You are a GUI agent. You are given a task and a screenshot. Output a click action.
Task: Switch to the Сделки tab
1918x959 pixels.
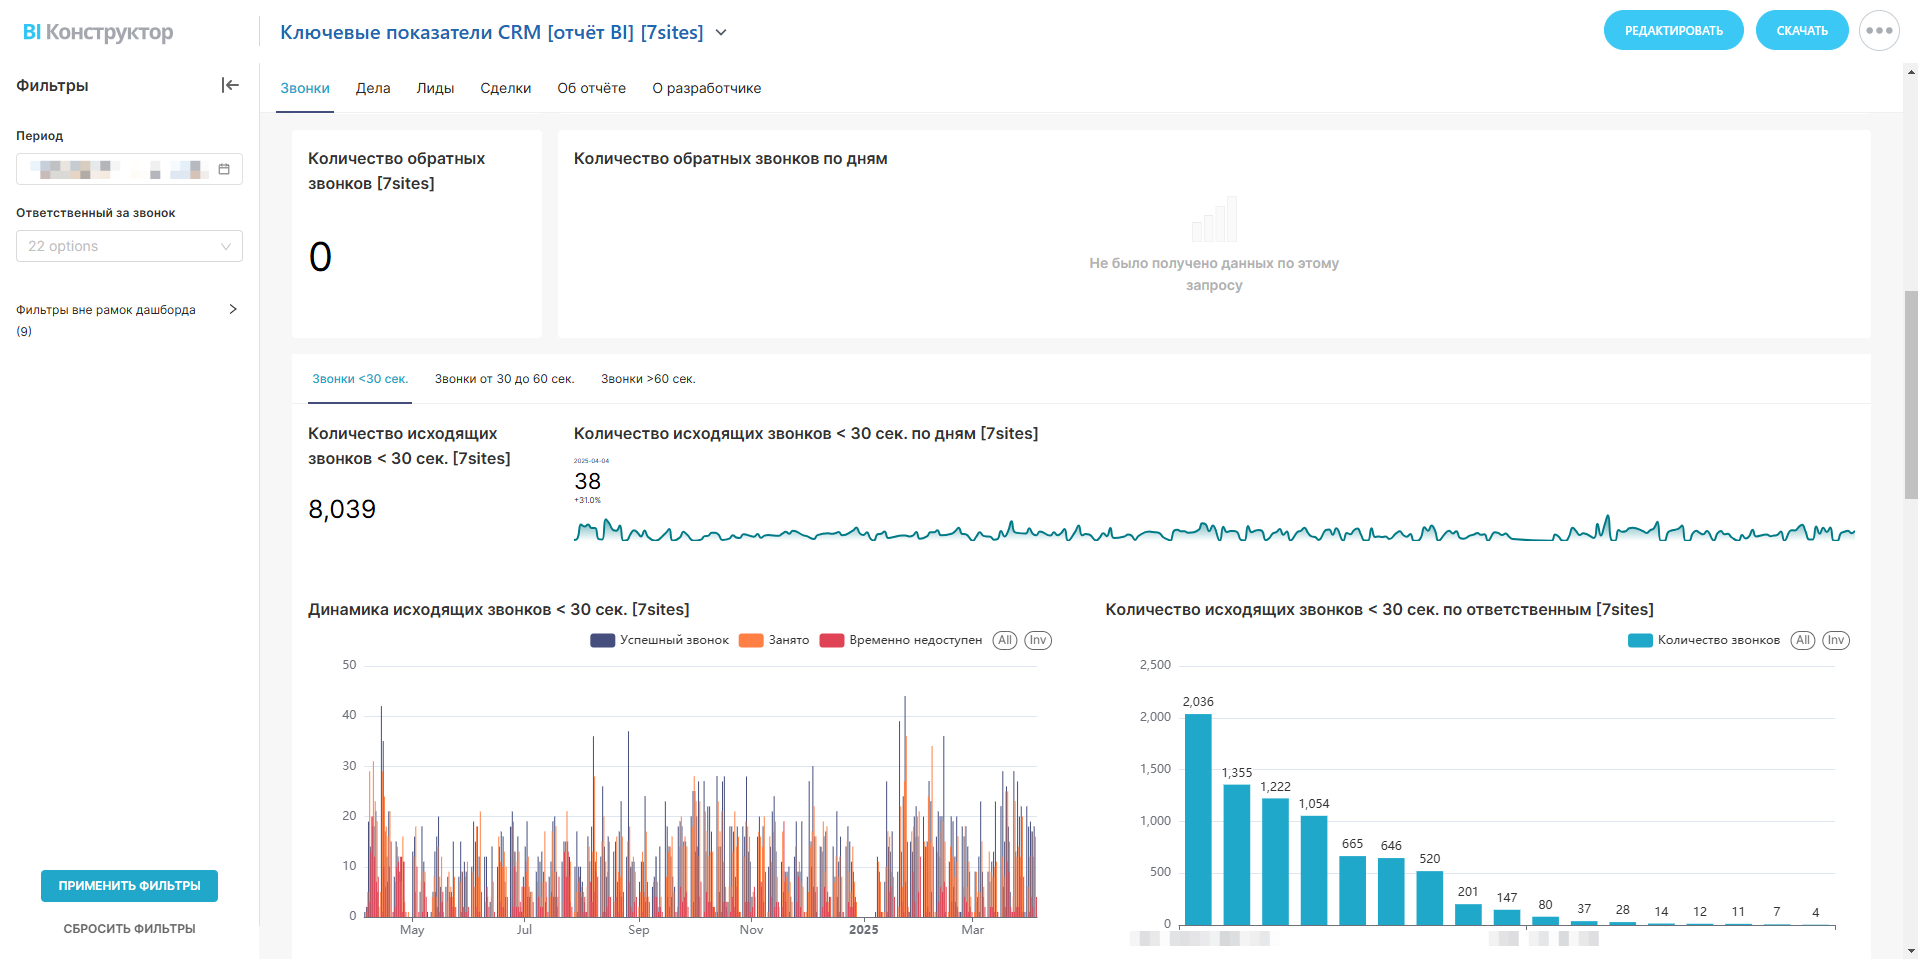click(x=505, y=88)
